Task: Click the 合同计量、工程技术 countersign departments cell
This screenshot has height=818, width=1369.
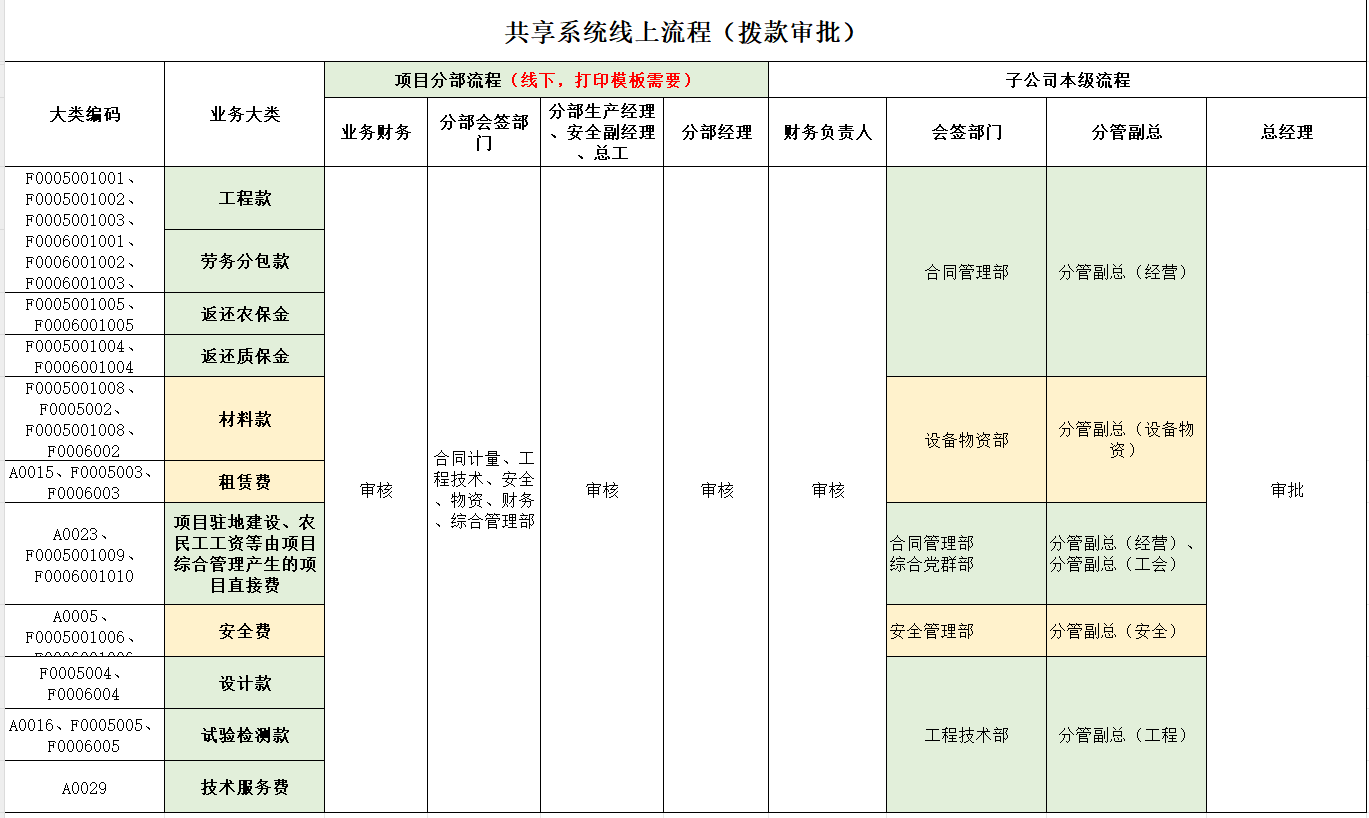Action: click(x=484, y=490)
